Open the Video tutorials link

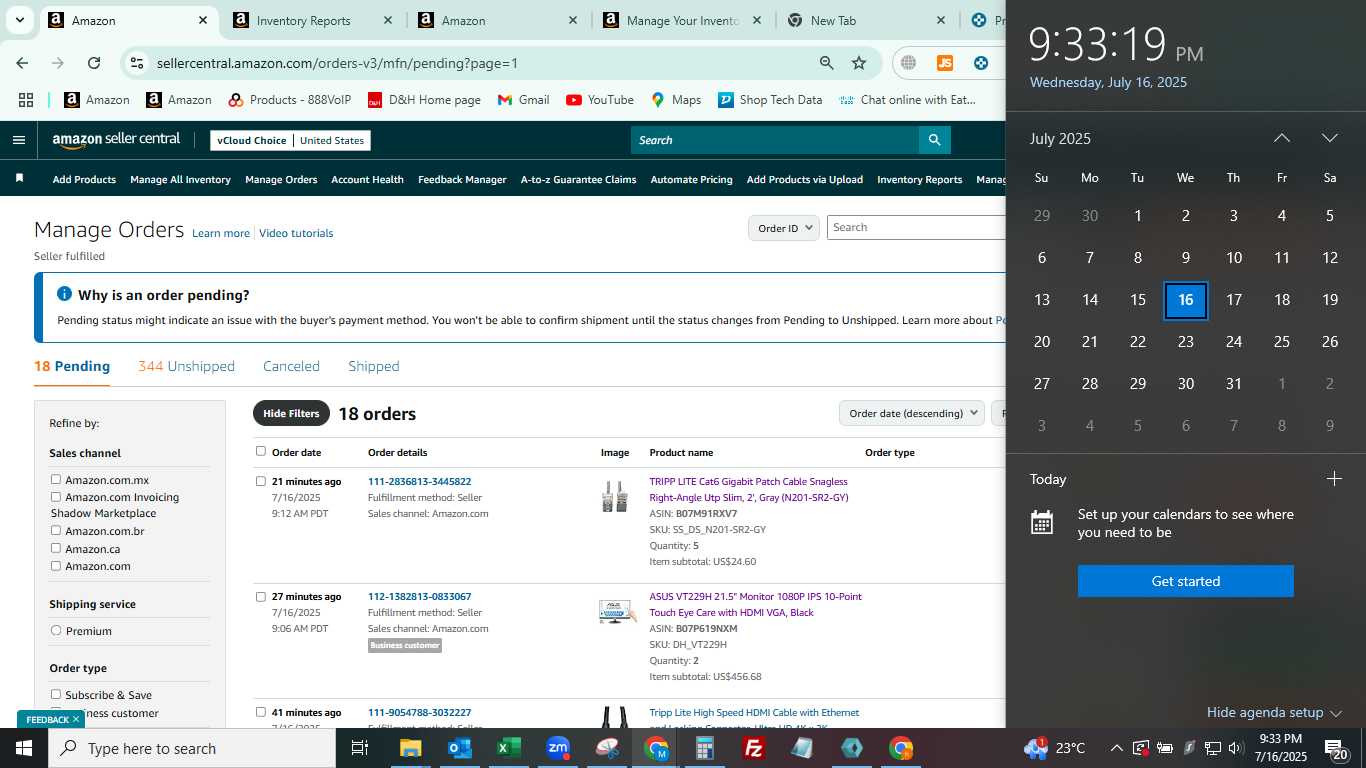pyautogui.click(x=296, y=233)
